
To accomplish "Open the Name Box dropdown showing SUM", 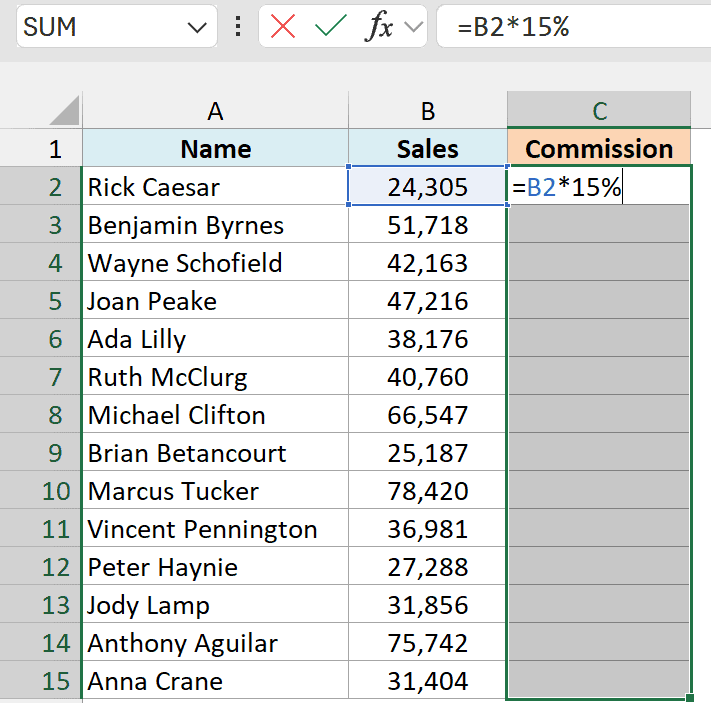I will coord(197,28).
